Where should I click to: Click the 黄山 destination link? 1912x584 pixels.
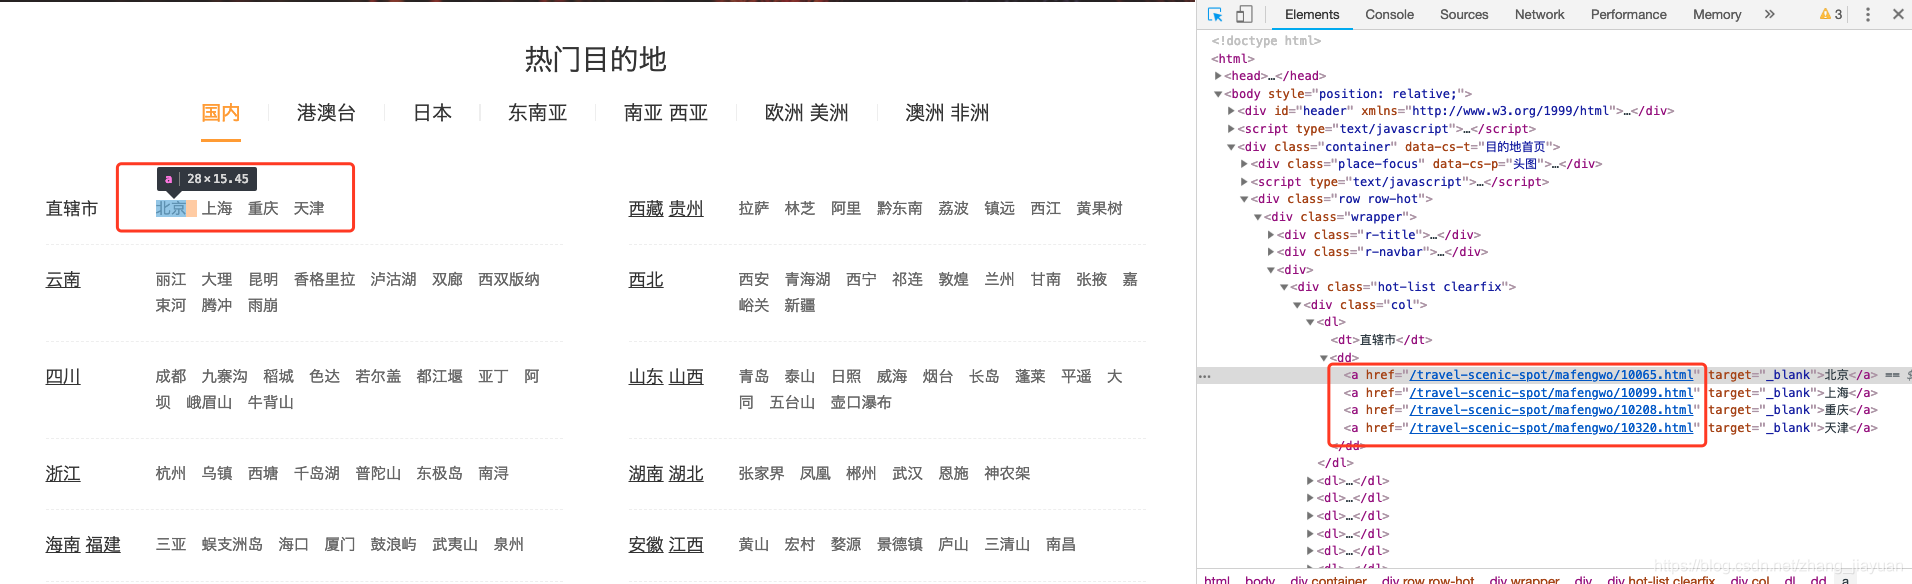[754, 544]
